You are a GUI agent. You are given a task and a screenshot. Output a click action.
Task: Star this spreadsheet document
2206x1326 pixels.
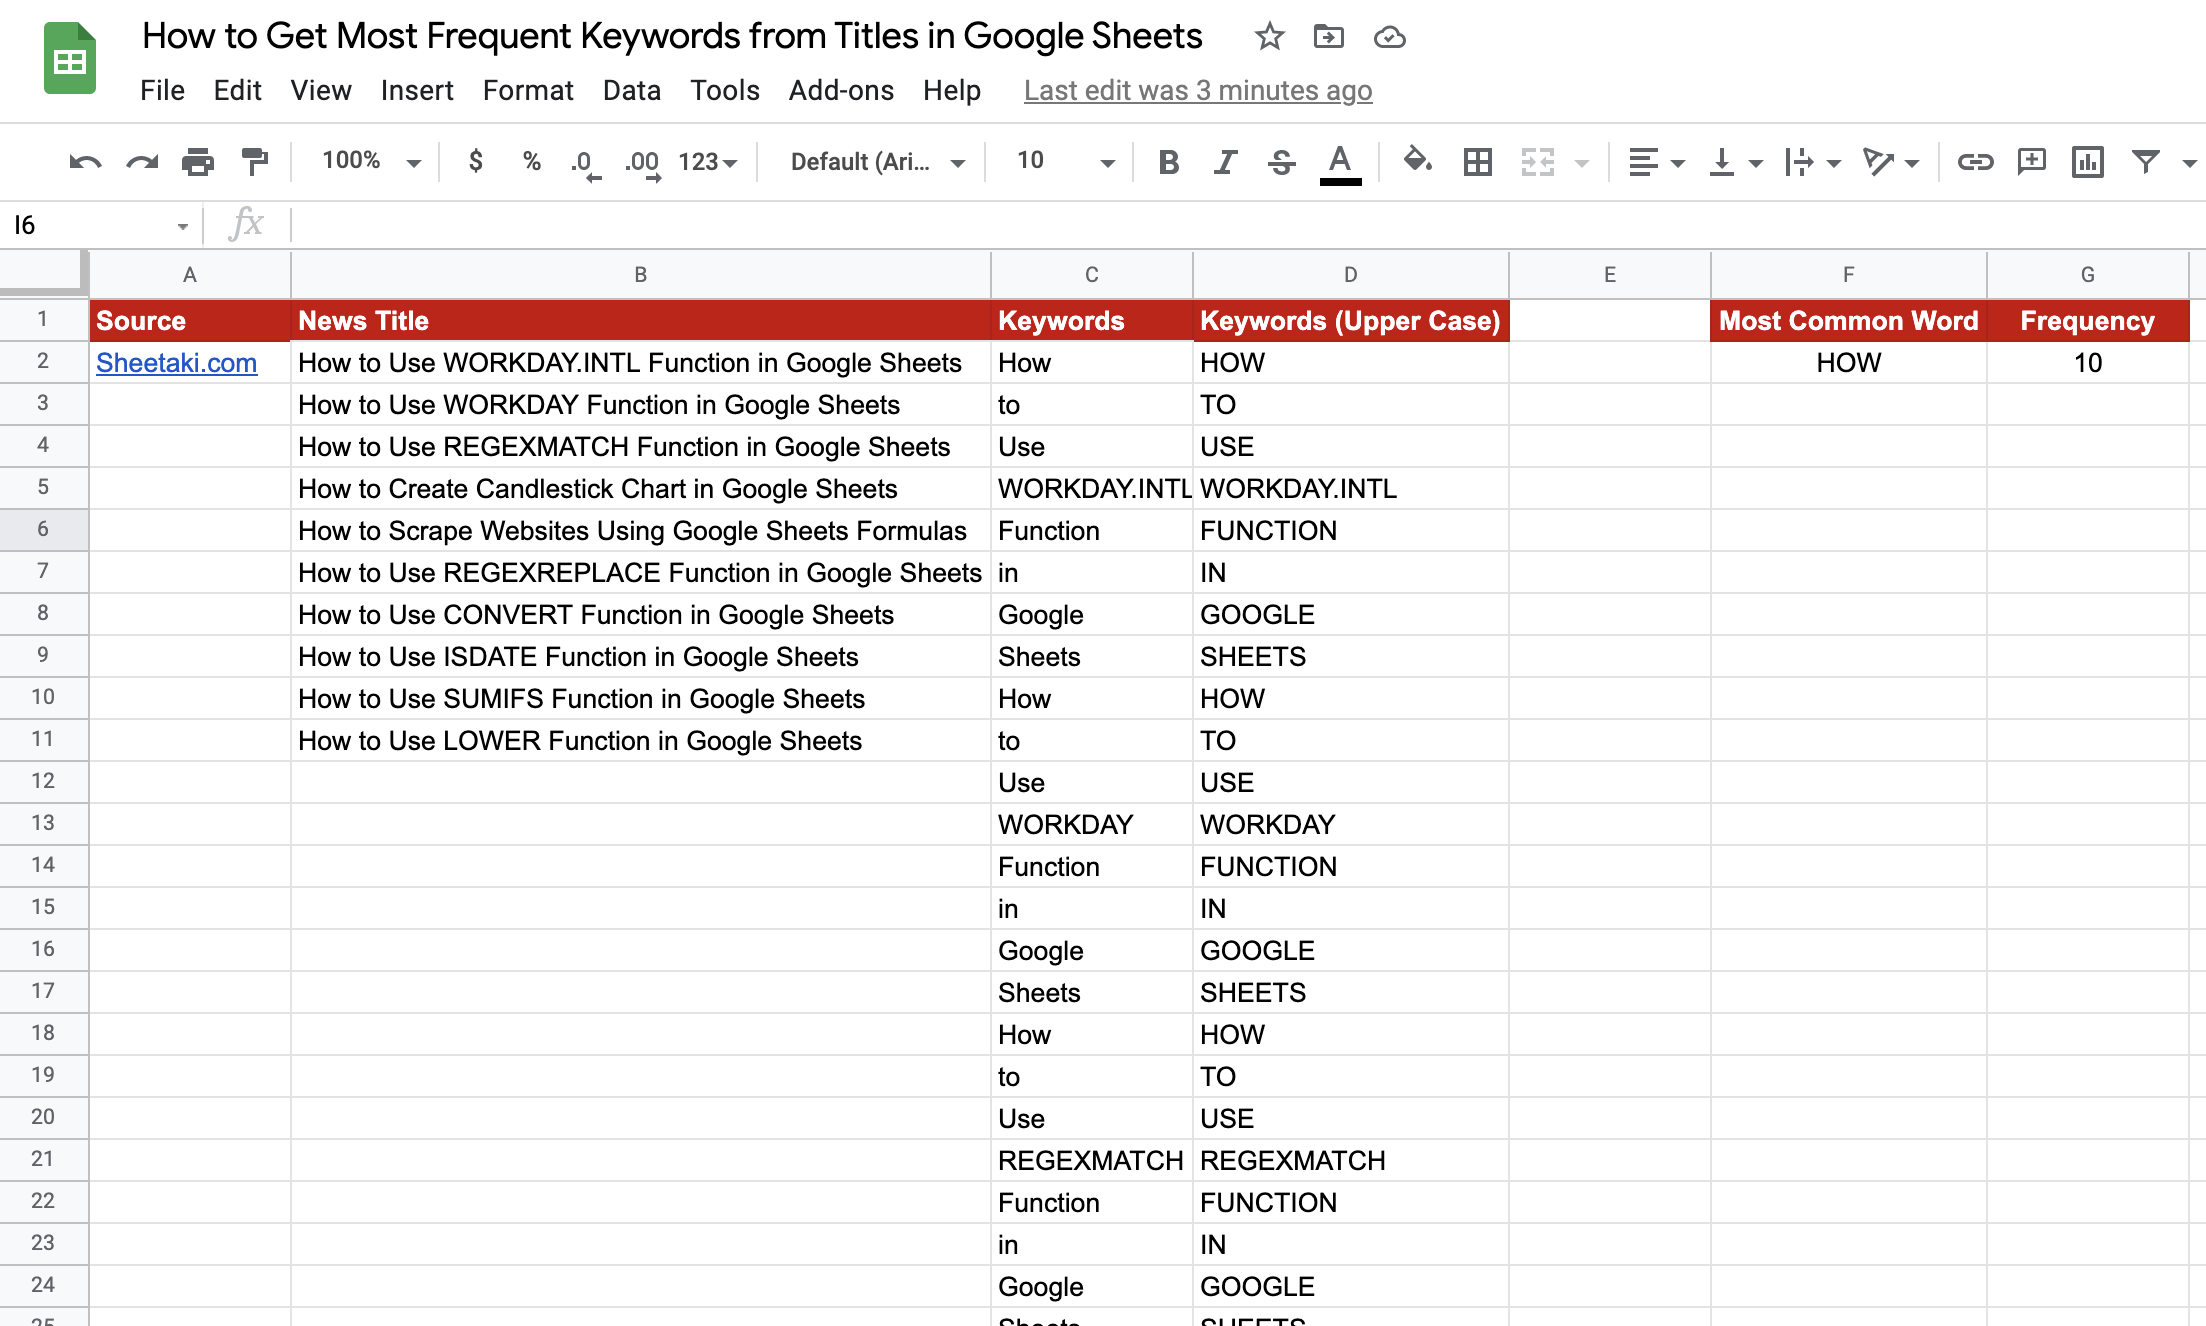point(1269,37)
